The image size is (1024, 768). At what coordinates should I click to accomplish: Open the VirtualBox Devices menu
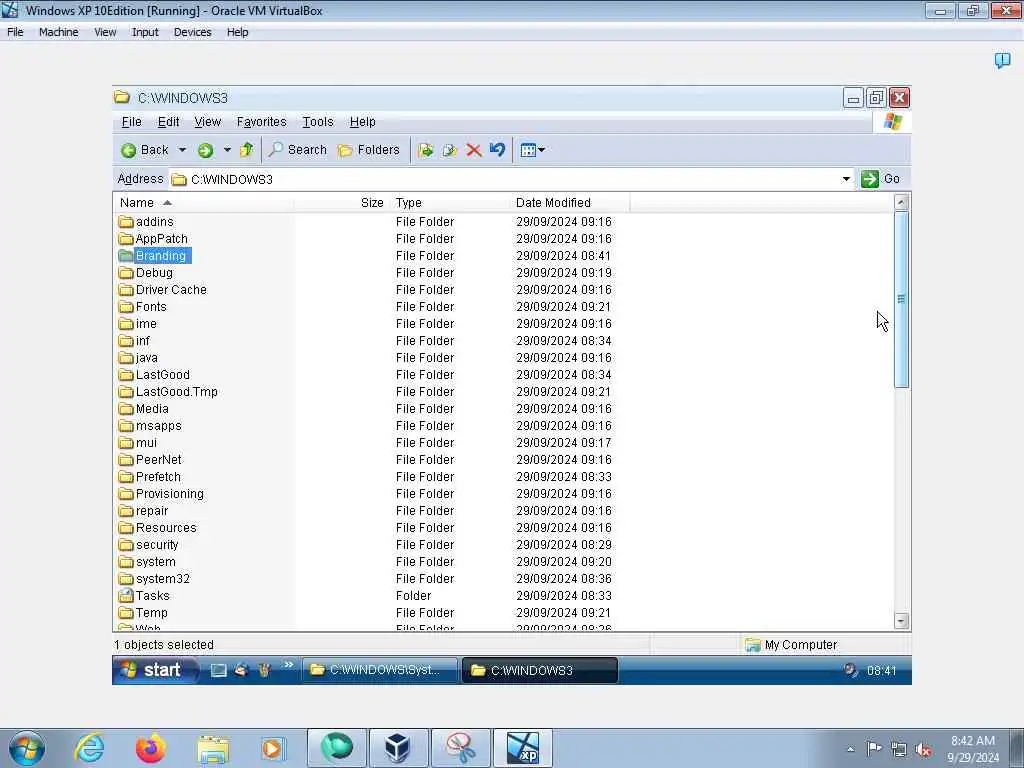(193, 32)
